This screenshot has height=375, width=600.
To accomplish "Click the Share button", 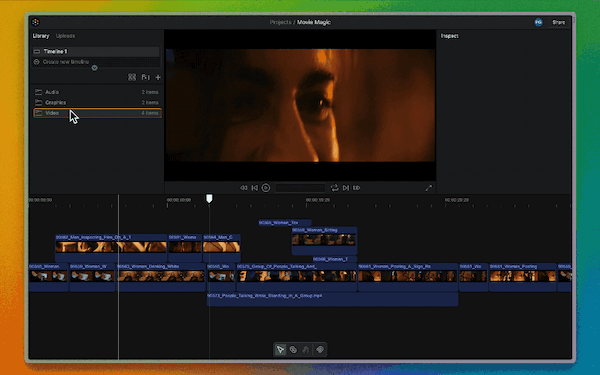I will (x=558, y=22).
